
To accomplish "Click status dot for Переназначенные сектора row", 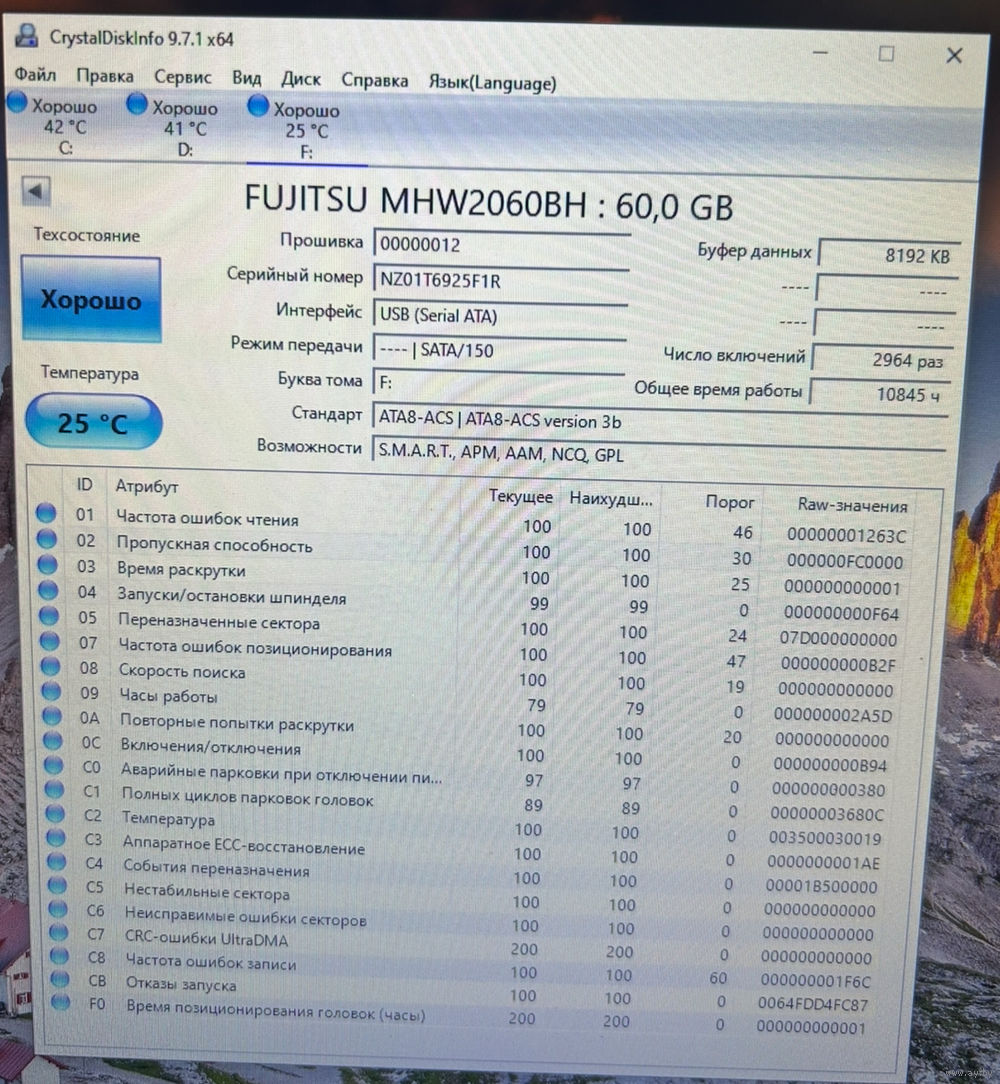I will (x=49, y=615).
